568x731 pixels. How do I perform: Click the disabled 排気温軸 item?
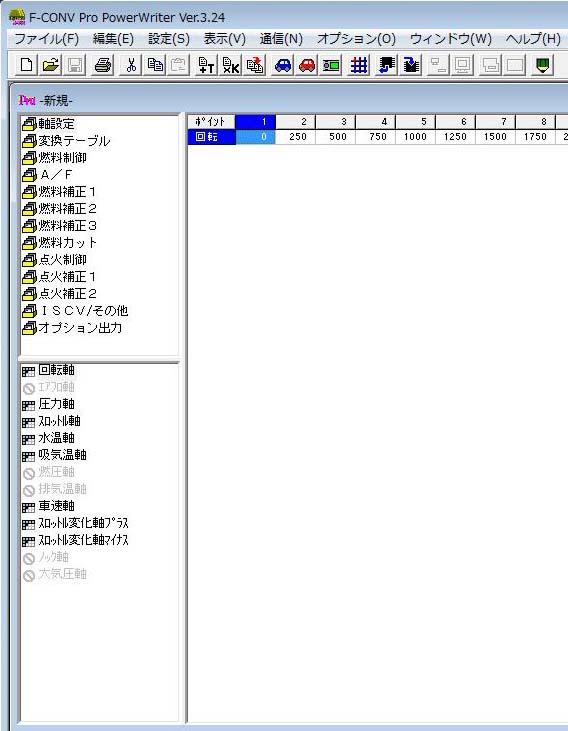tap(55, 489)
